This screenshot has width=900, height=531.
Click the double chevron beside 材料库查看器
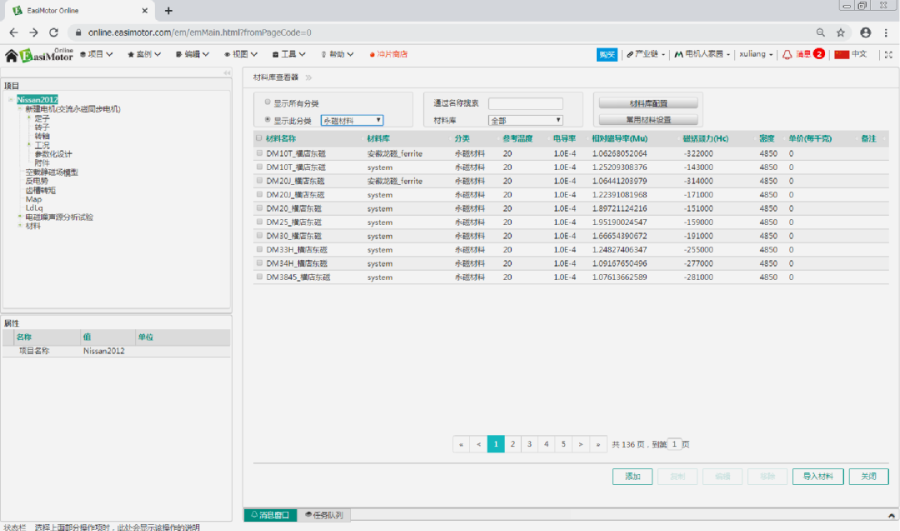tap(308, 77)
